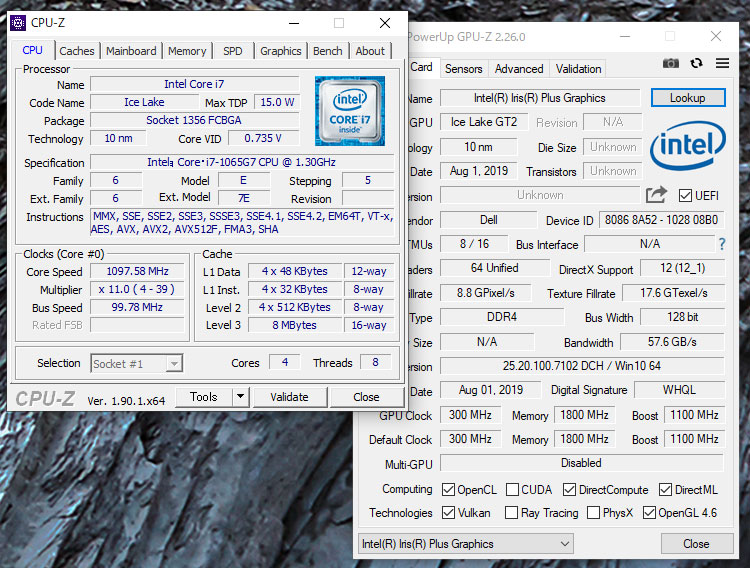Click the Cores count value 4
The width and height of the screenshot is (750, 568).
click(285, 362)
